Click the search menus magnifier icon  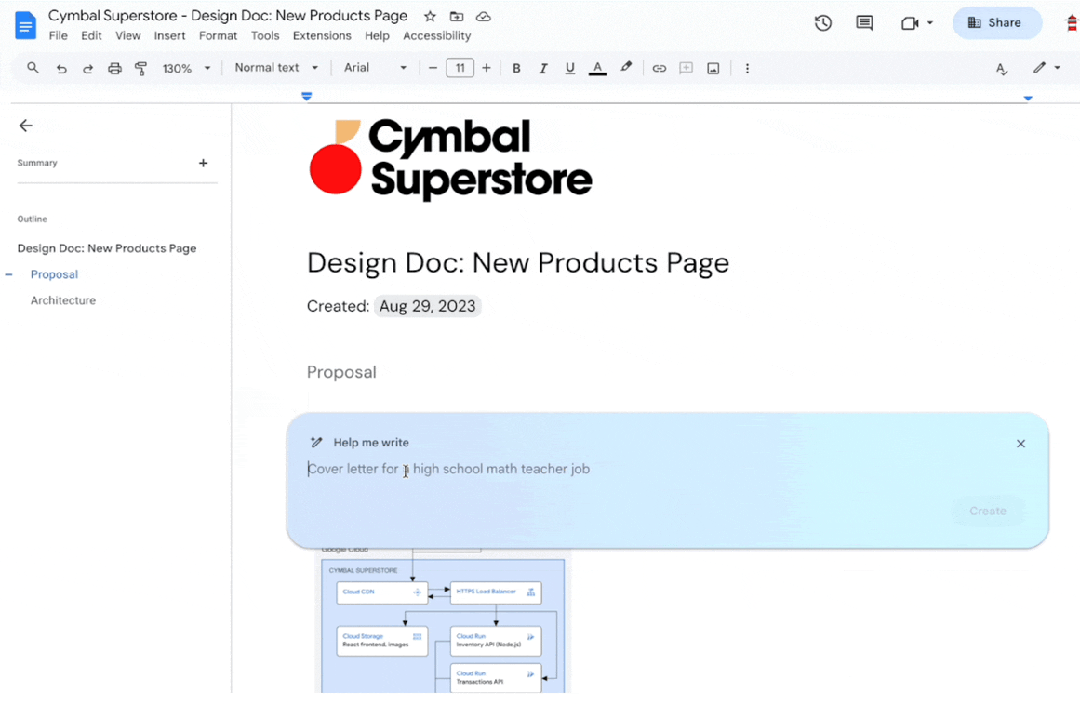coord(32,67)
